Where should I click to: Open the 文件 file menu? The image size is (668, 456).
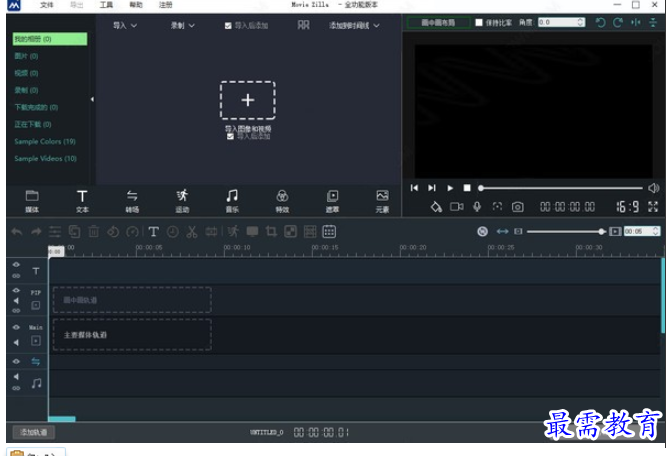pos(46,5)
